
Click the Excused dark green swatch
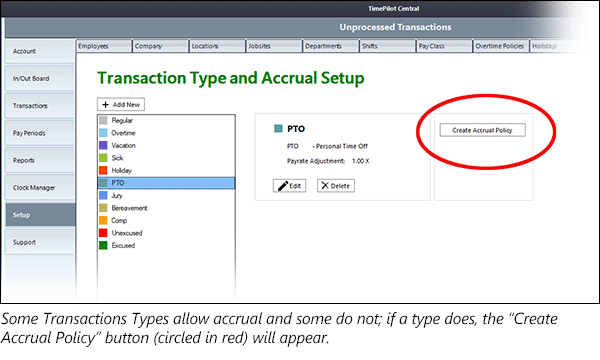[103, 246]
